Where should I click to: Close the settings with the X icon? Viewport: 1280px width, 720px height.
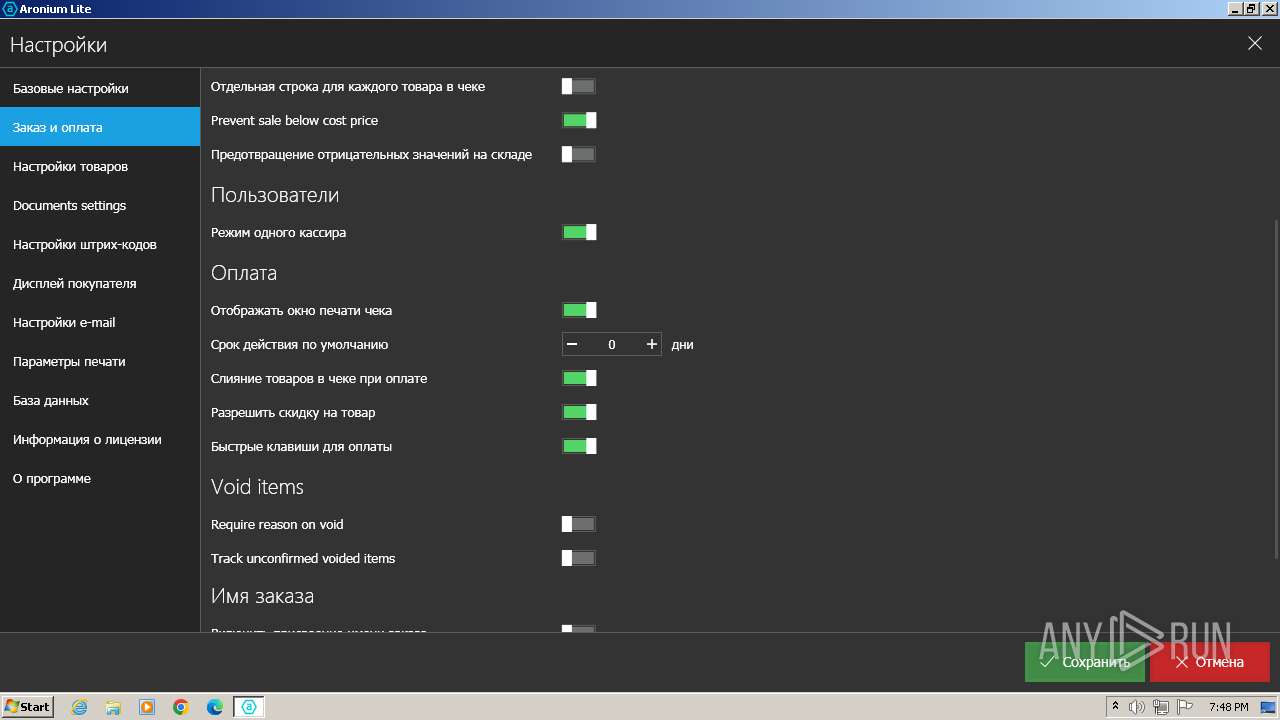click(x=1255, y=43)
